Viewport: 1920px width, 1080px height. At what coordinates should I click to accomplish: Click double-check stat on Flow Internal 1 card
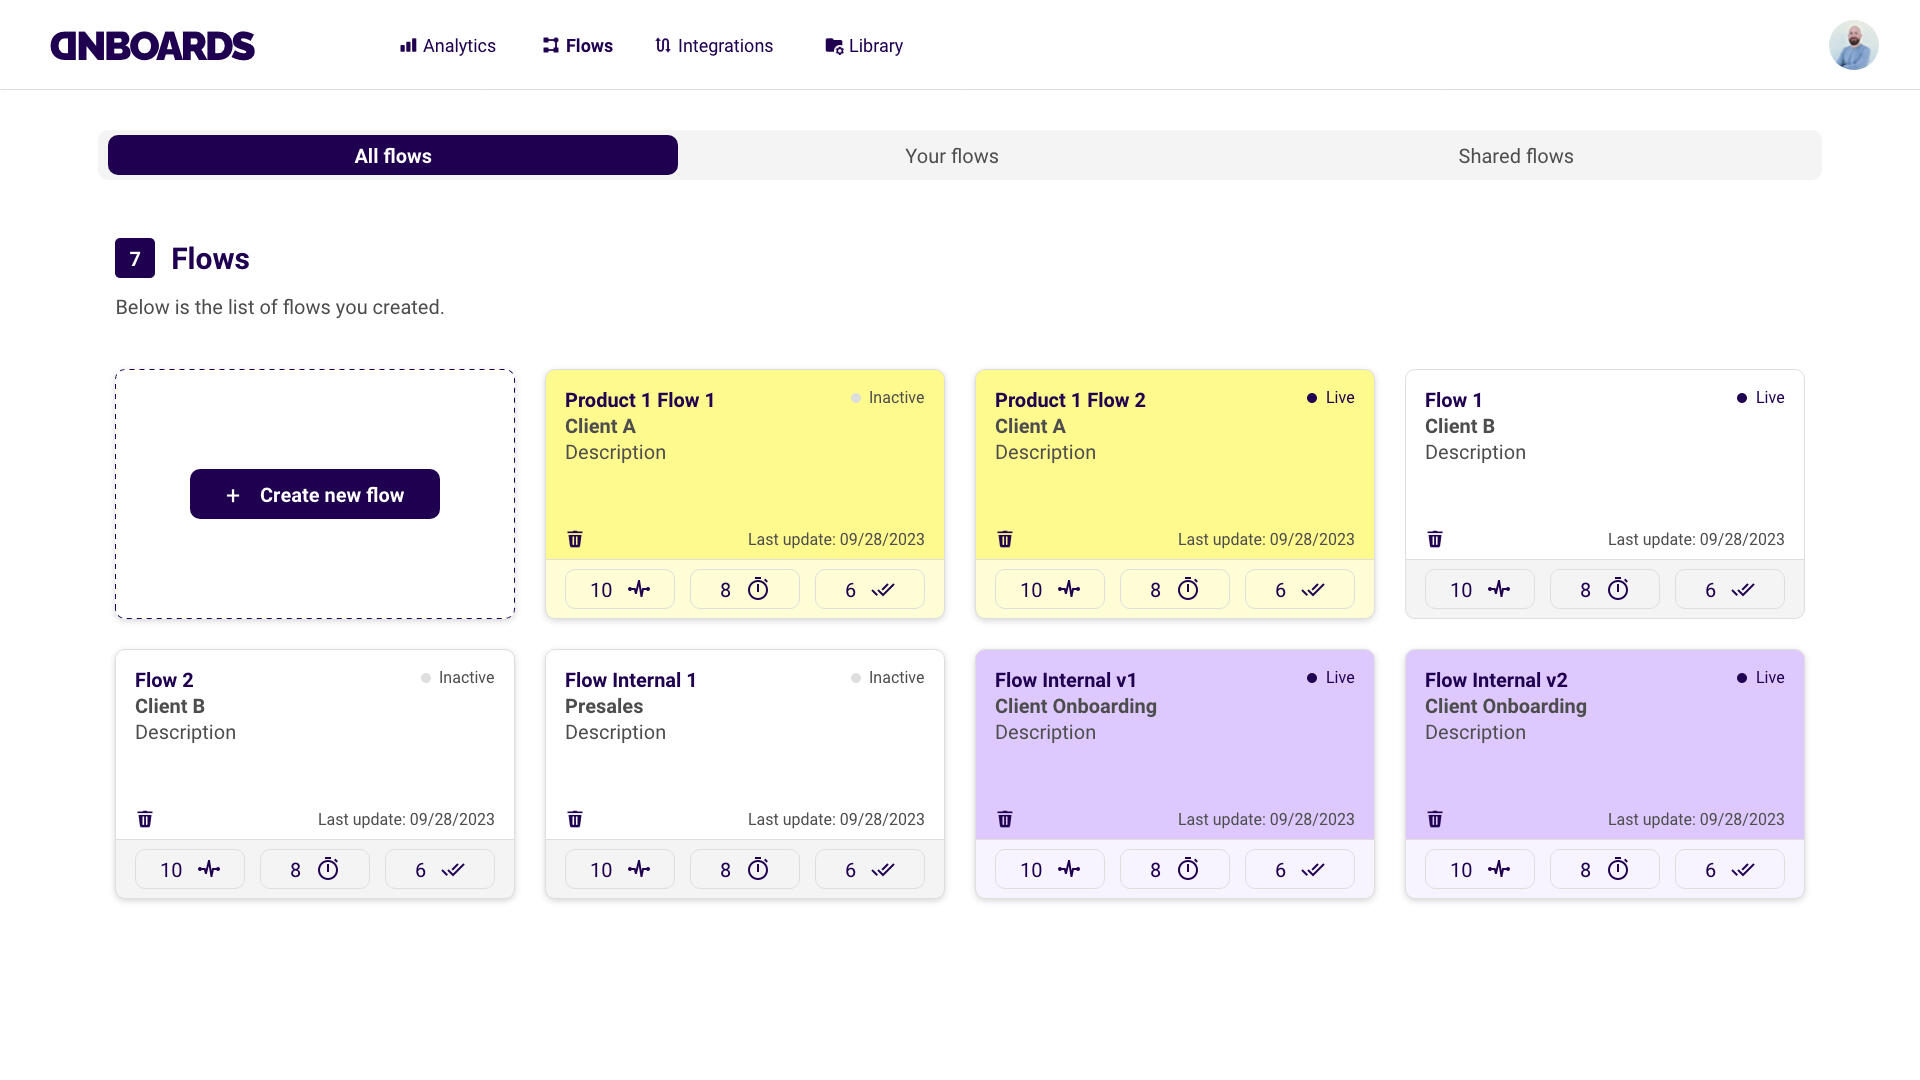[870, 869]
